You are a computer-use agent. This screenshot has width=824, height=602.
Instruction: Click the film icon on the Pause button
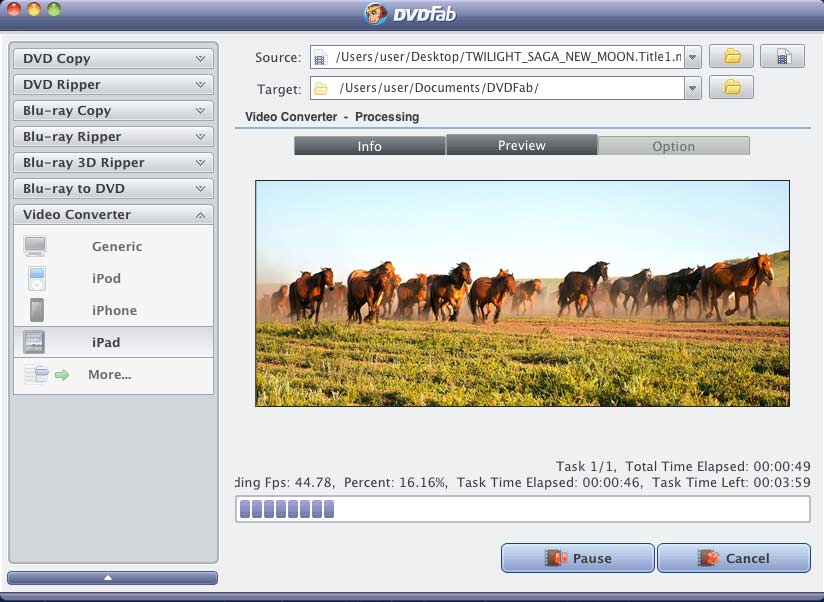tap(556, 558)
